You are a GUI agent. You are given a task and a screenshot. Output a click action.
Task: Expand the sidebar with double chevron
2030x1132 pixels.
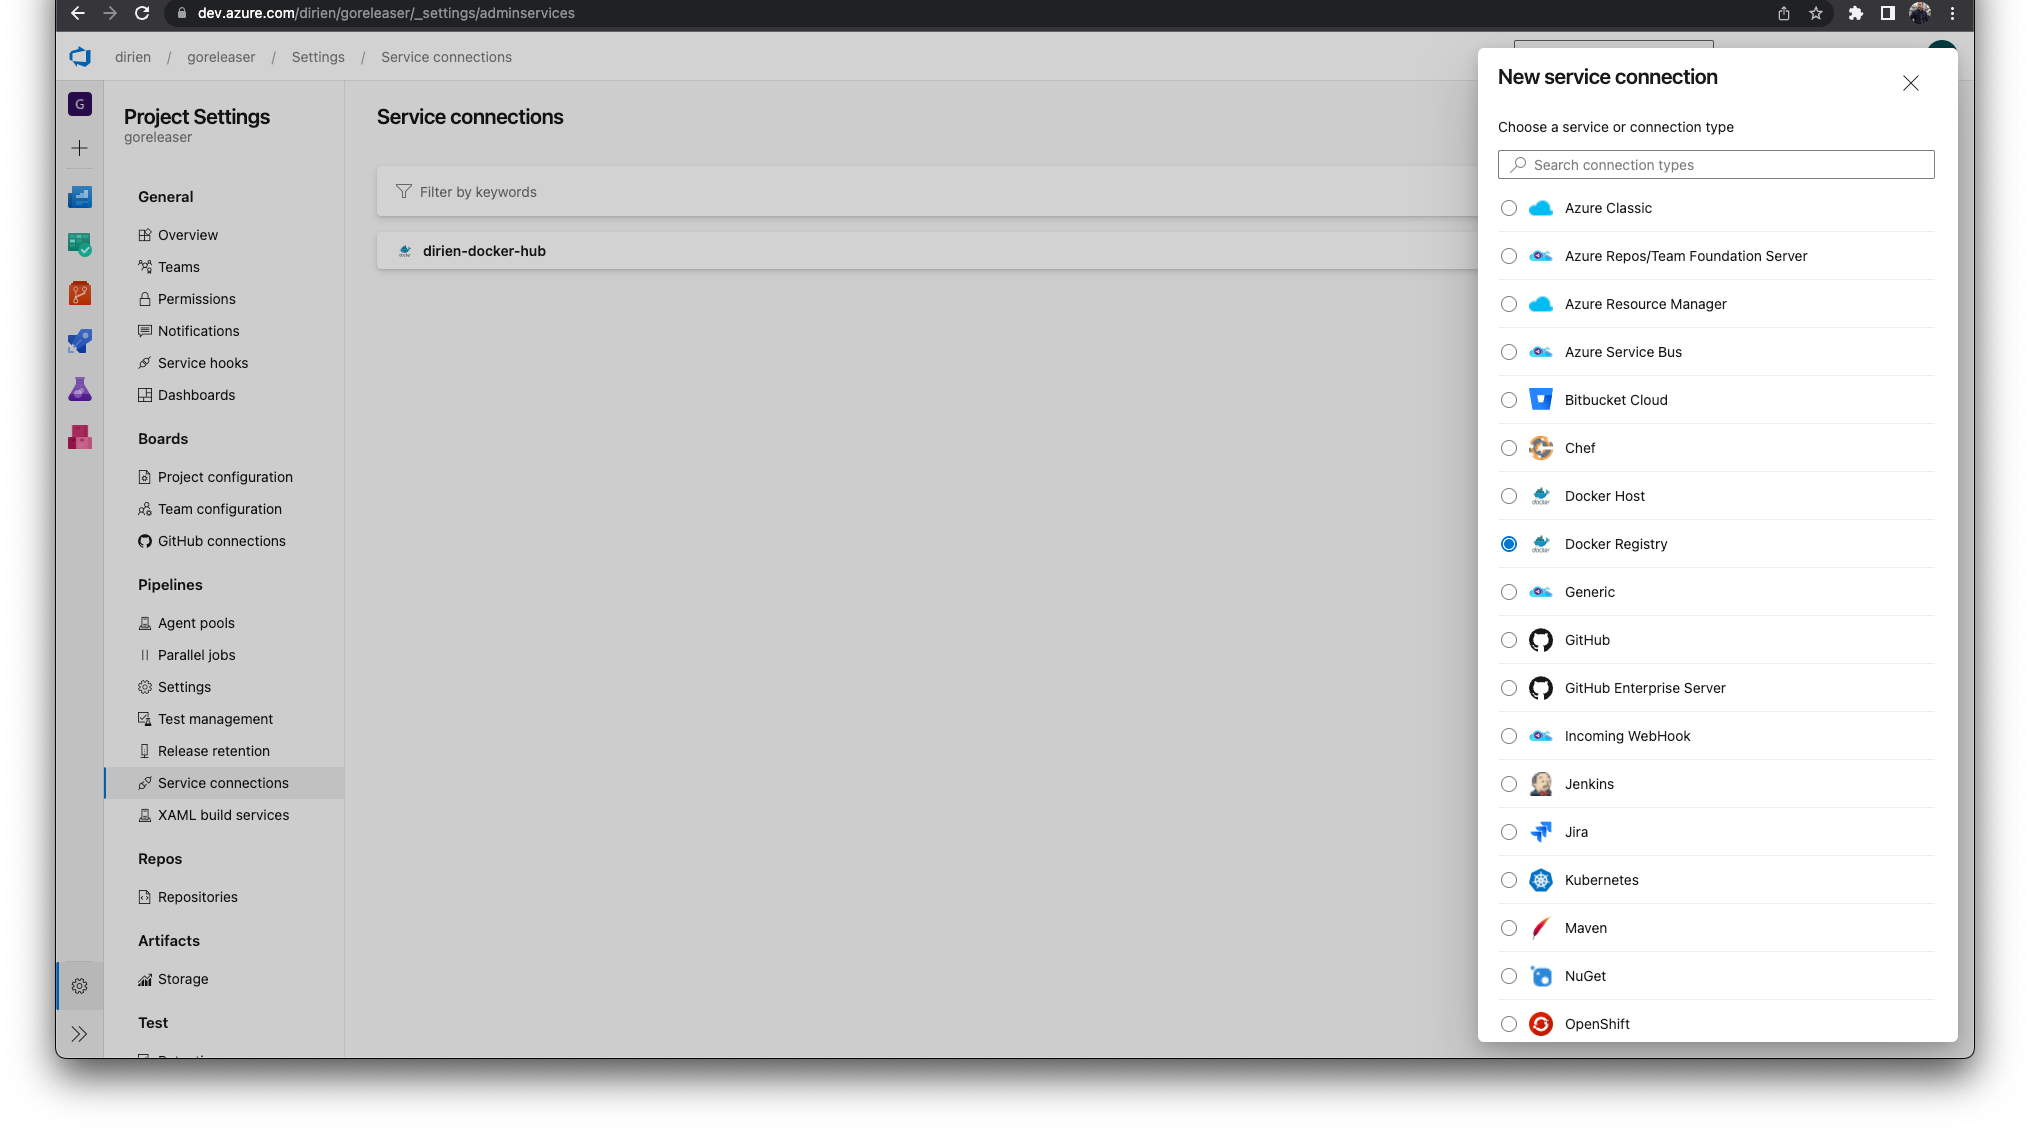(80, 1034)
